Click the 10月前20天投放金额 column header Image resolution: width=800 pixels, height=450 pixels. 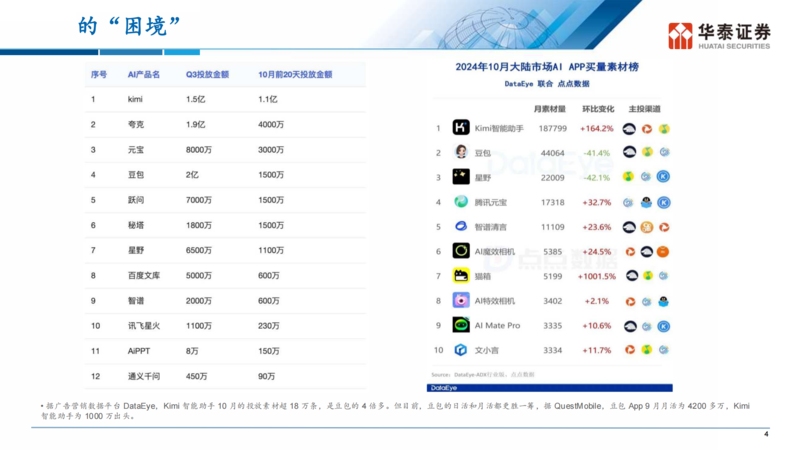click(x=295, y=75)
